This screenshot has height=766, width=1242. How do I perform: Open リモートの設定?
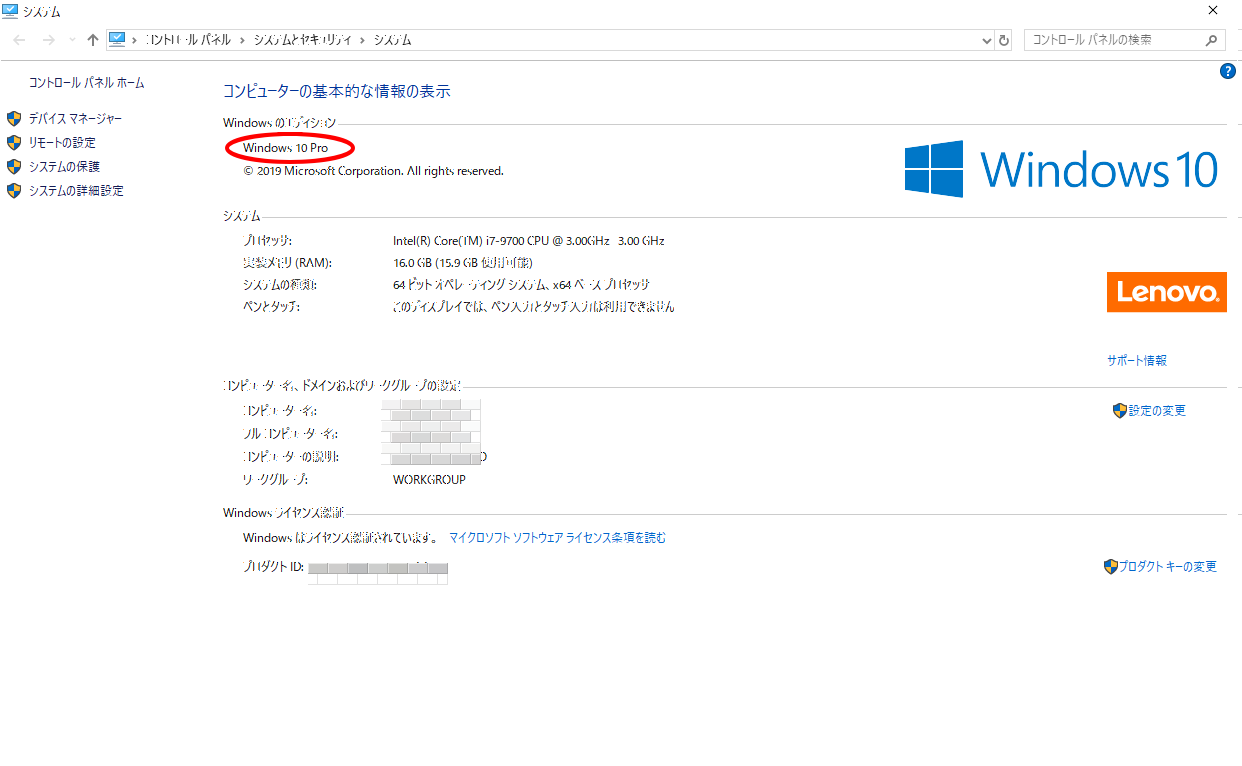click(62, 143)
